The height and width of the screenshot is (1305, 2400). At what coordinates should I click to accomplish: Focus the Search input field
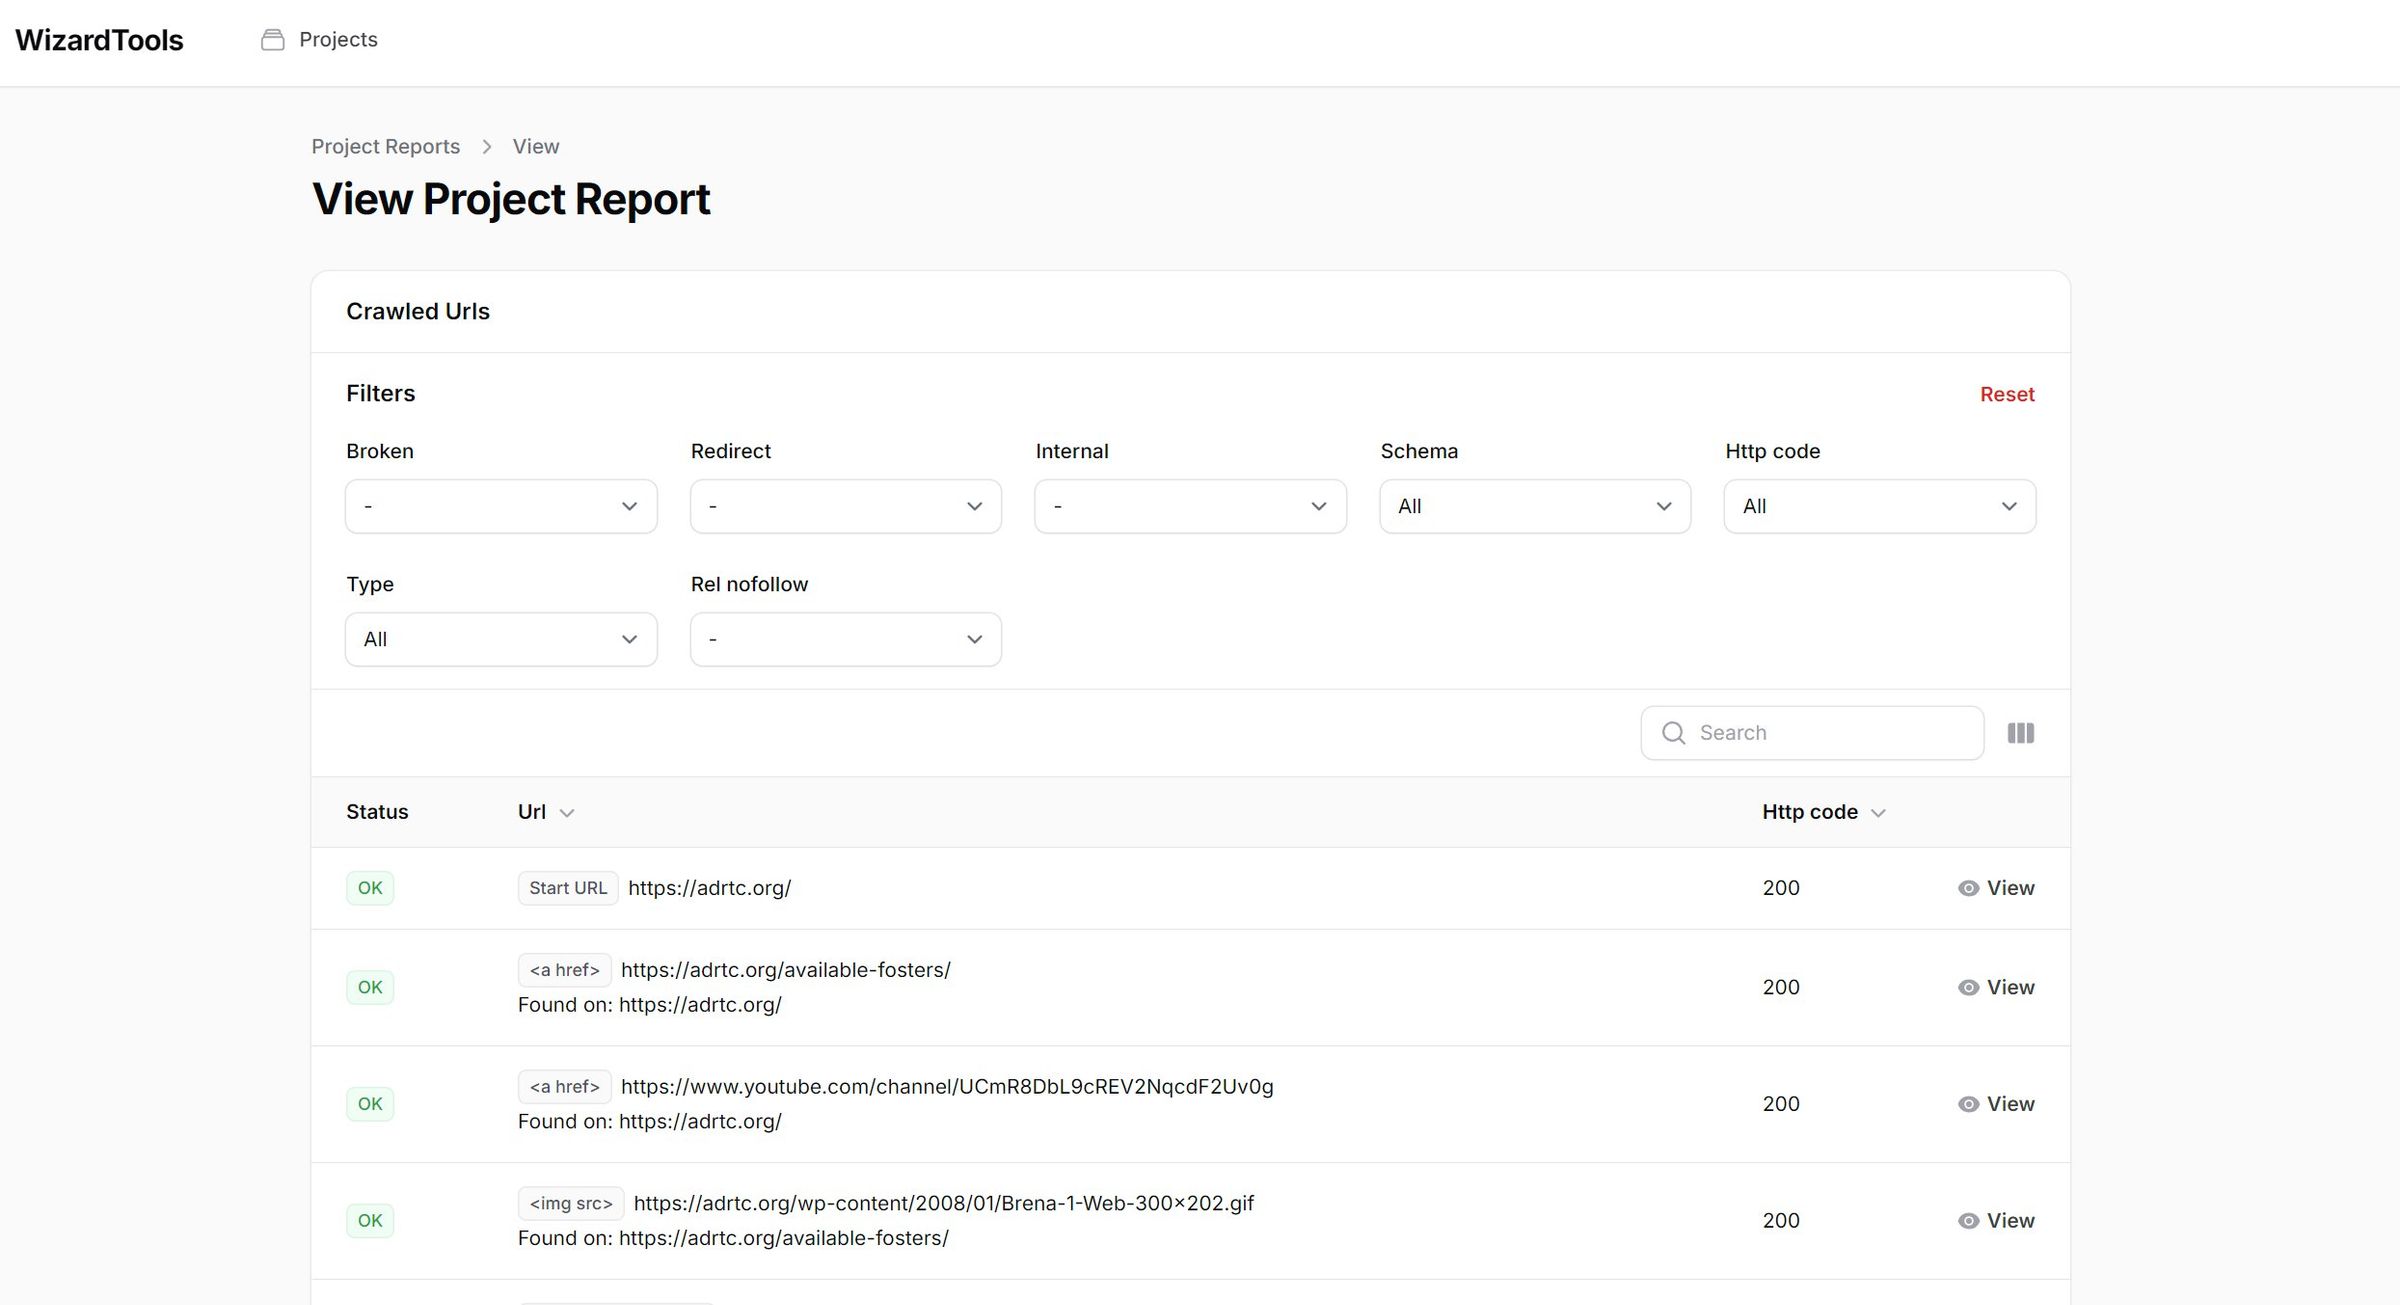pos(1830,733)
